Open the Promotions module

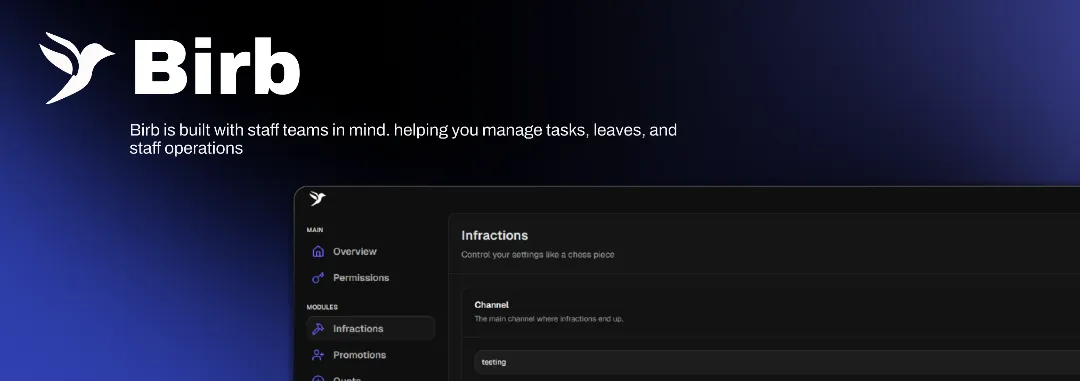click(x=371, y=355)
